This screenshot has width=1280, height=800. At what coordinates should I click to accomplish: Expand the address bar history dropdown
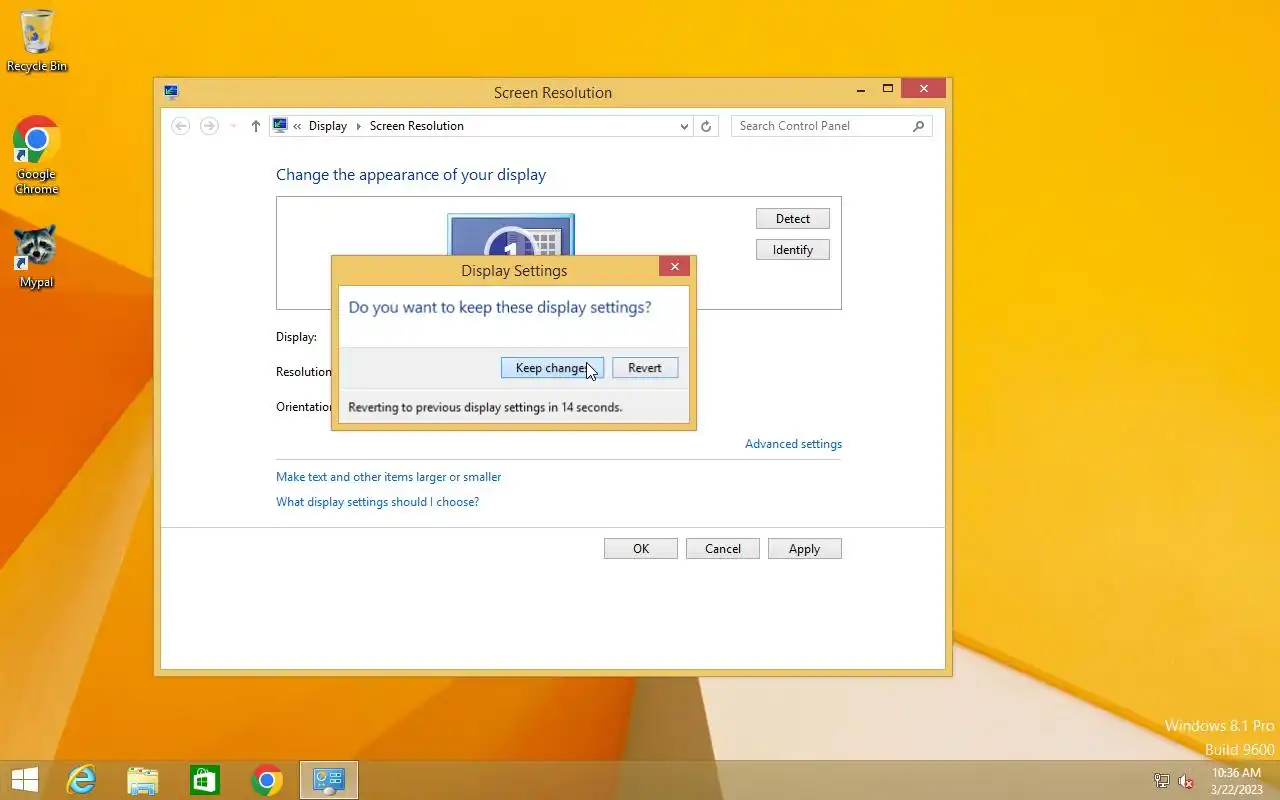(x=684, y=126)
